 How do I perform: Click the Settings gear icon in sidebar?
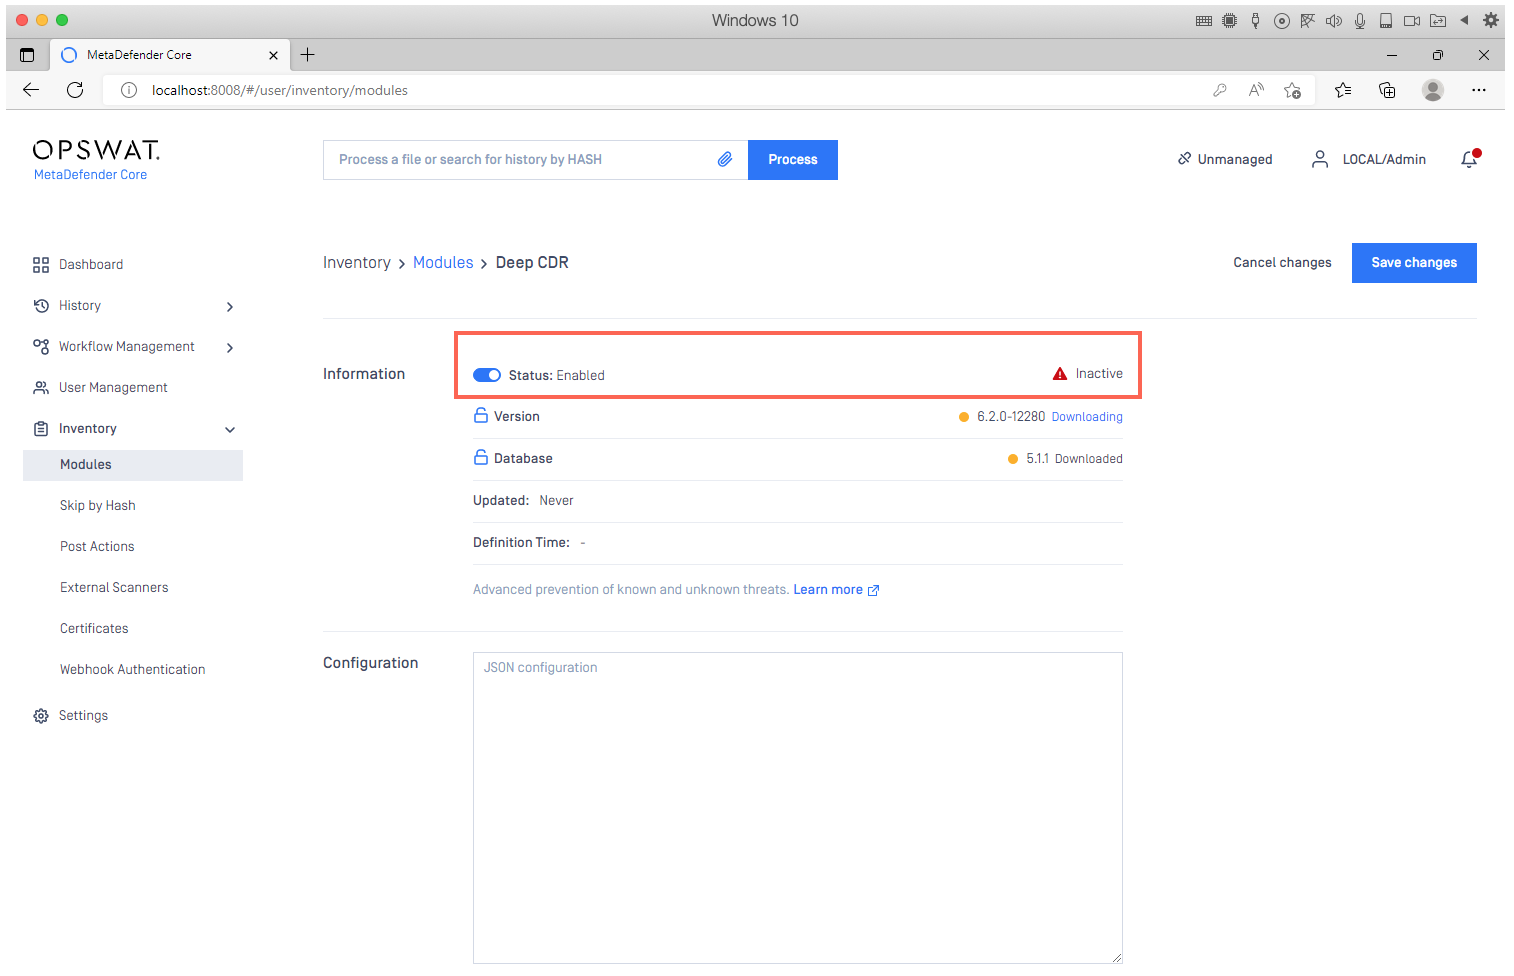click(41, 716)
